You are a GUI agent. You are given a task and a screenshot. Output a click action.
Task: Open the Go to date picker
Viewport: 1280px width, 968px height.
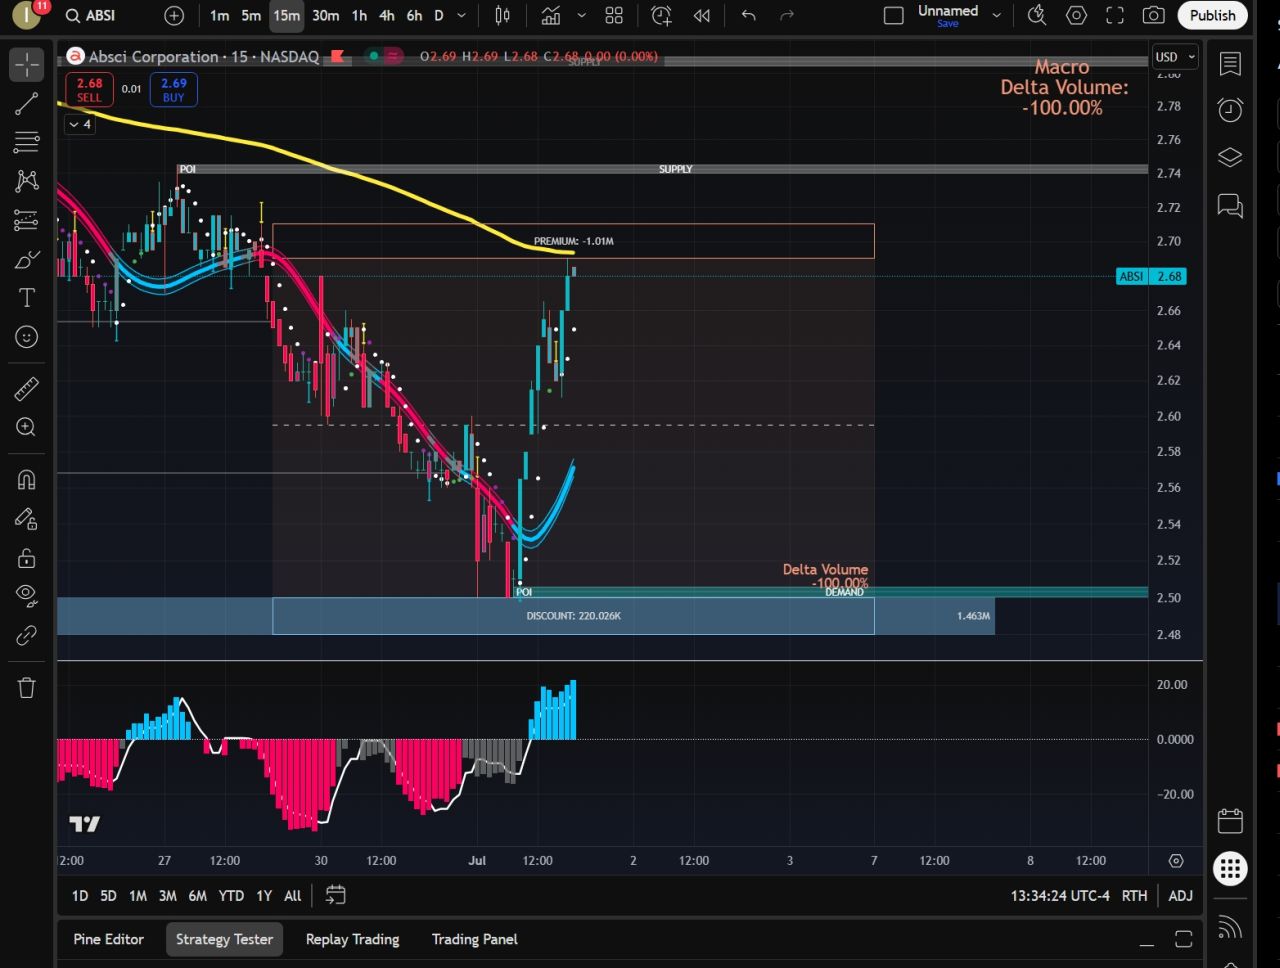click(x=335, y=895)
